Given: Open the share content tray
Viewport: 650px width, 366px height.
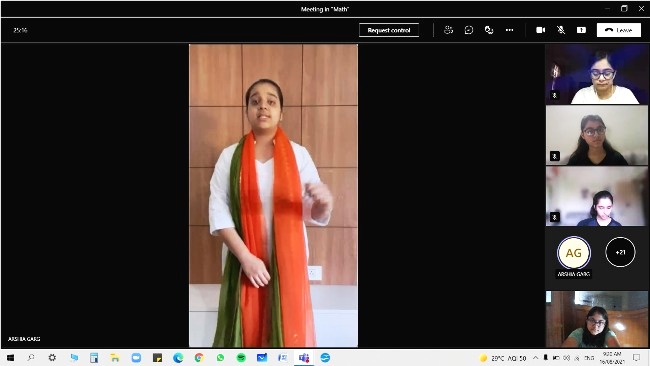Looking at the screenshot, I should pos(581,30).
